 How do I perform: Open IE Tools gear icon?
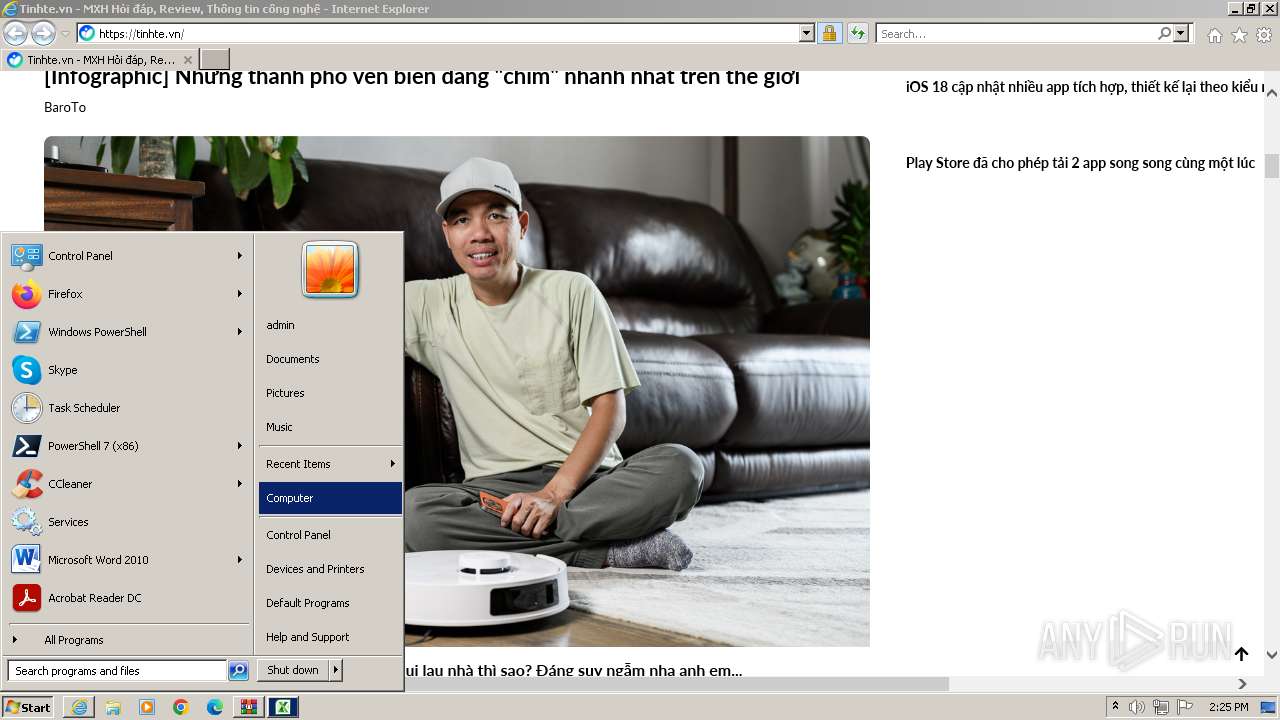click(x=1264, y=35)
